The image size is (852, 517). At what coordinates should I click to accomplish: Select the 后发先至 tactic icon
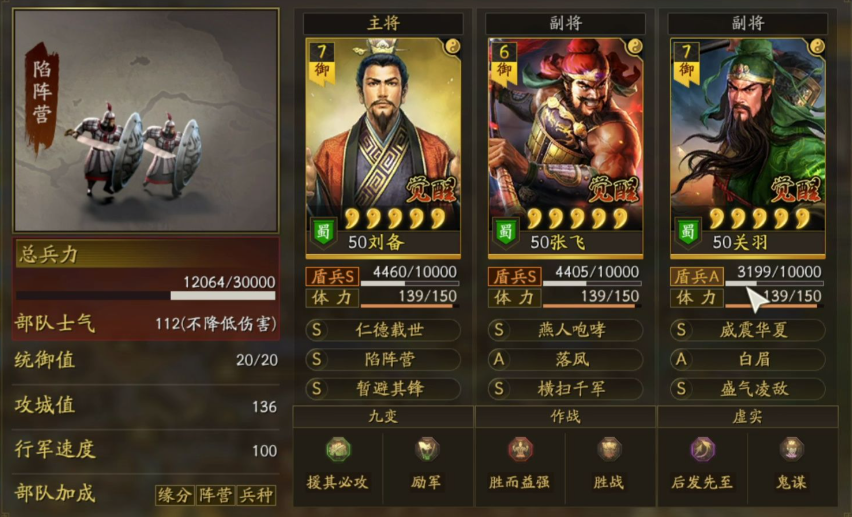[x=702, y=450]
